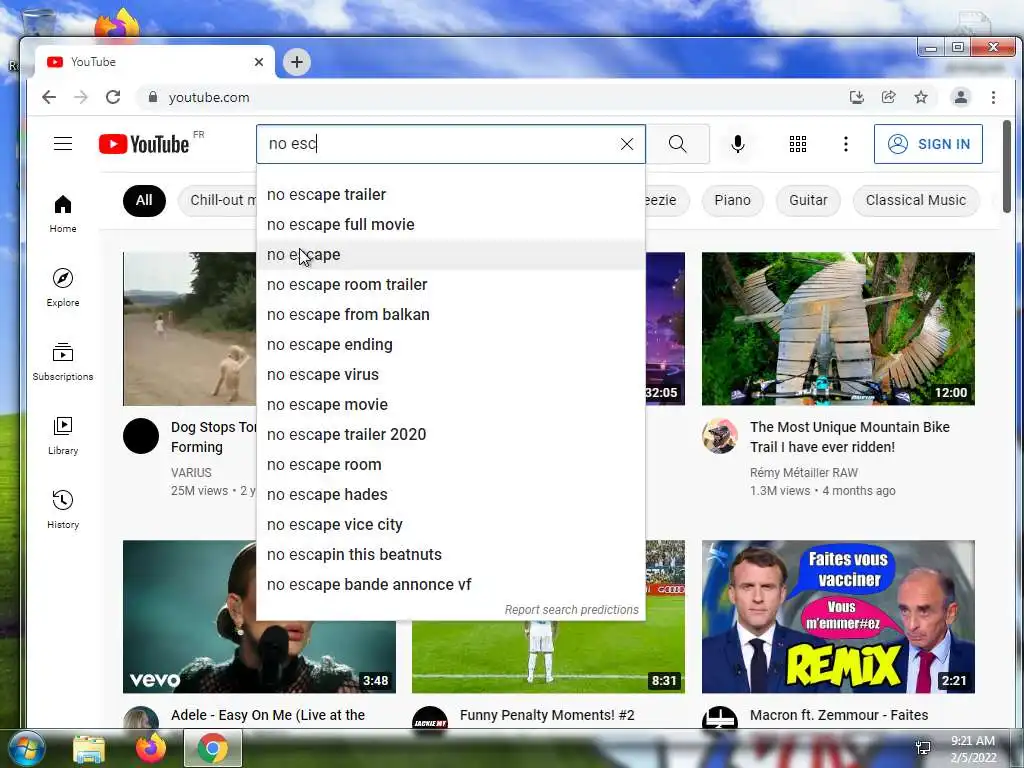Image resolution: width=1024 pixels, height=768 pixels.
Task: Open the Funny Penalty Moments! #2 title
Action: point(547,715)
